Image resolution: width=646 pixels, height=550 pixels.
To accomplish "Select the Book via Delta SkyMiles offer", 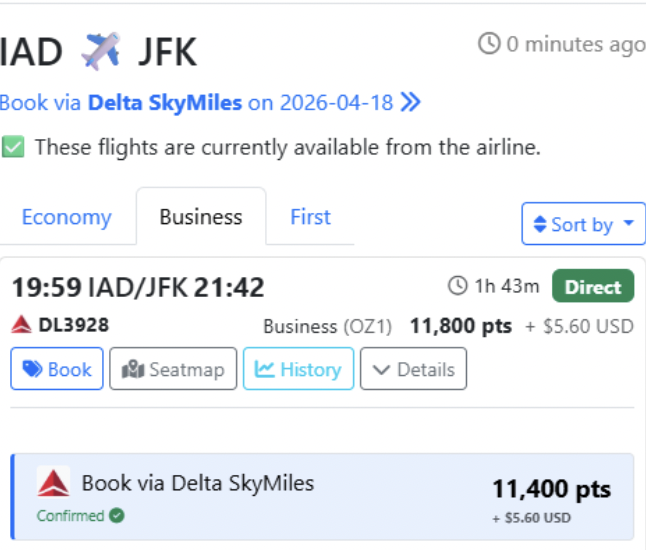I will tap(322, 497).
